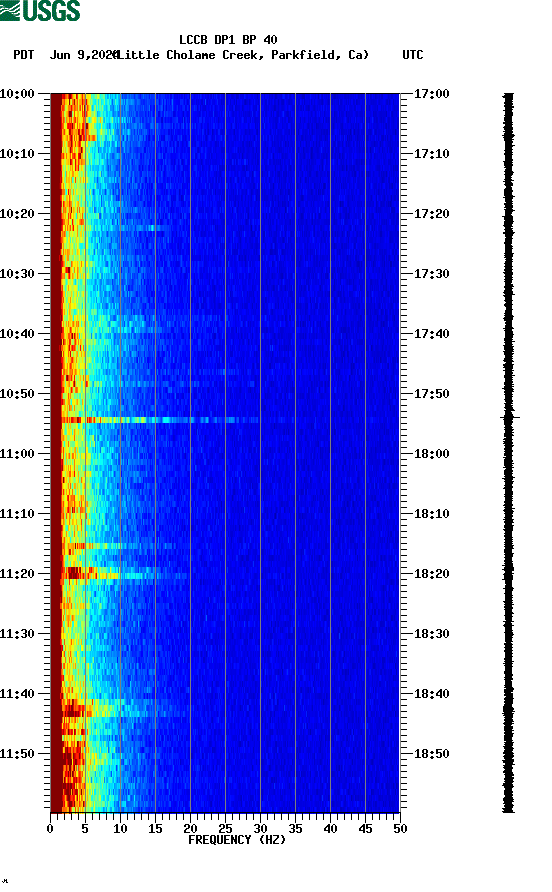The height and width of the screenshot is (892, 552).
Task: Click the 30 Hz frequency tick label
Action: coord(260,829)
